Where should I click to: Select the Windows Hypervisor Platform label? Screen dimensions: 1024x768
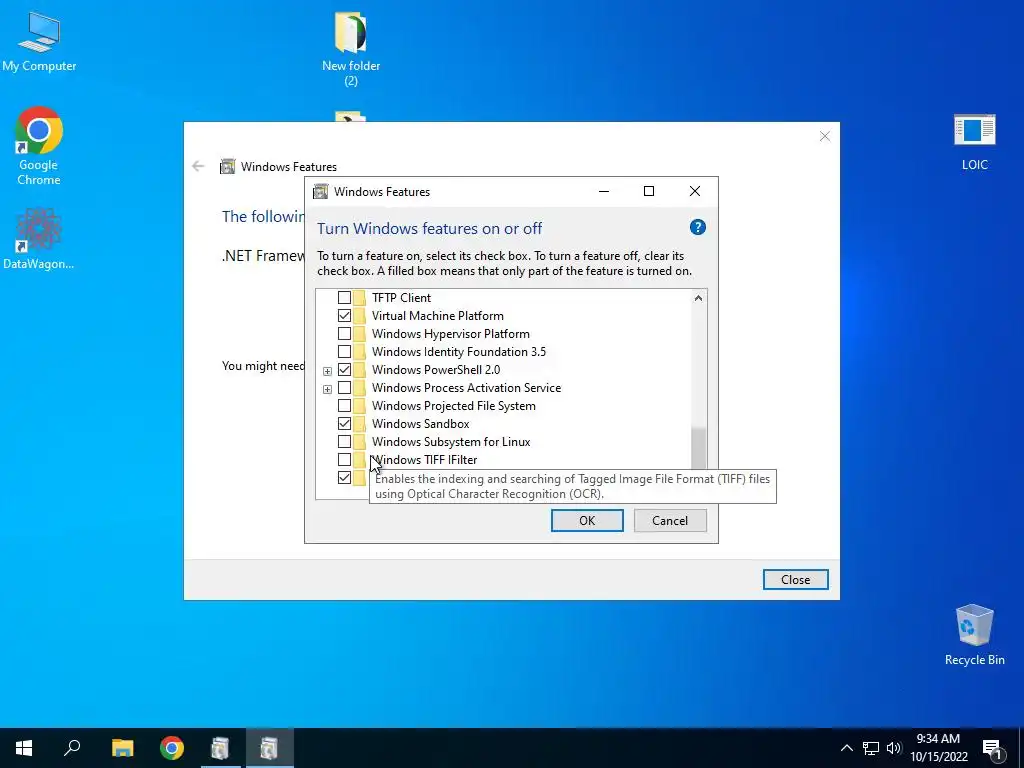tap(451, 334)
